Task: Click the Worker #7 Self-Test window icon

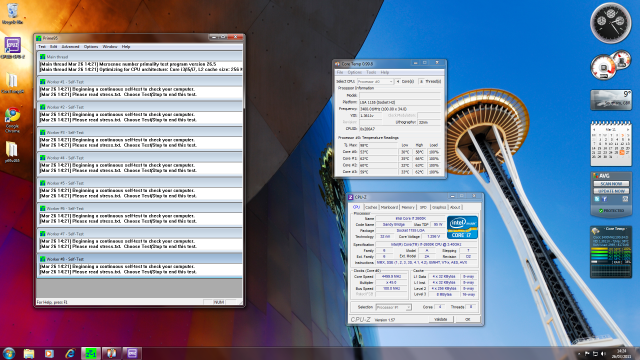Action: (x=42, y=233)
